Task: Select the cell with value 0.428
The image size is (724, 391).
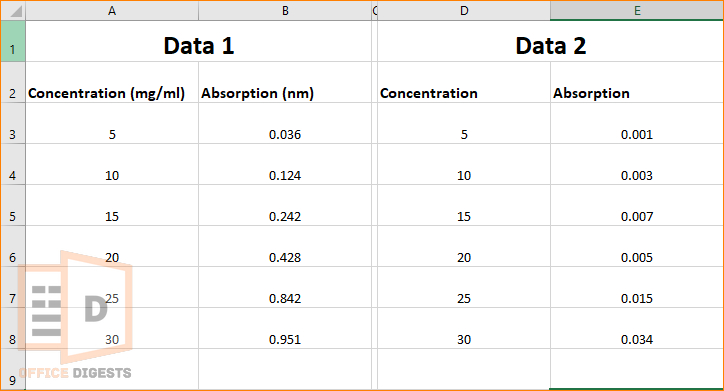Action: [285, 247]
